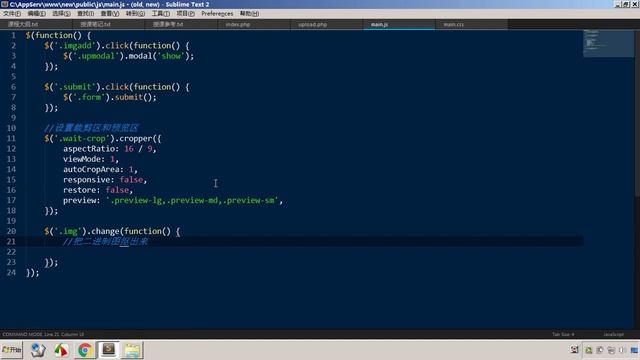
Task: Open the 编辑(E) menu
Action: [36, 13]
